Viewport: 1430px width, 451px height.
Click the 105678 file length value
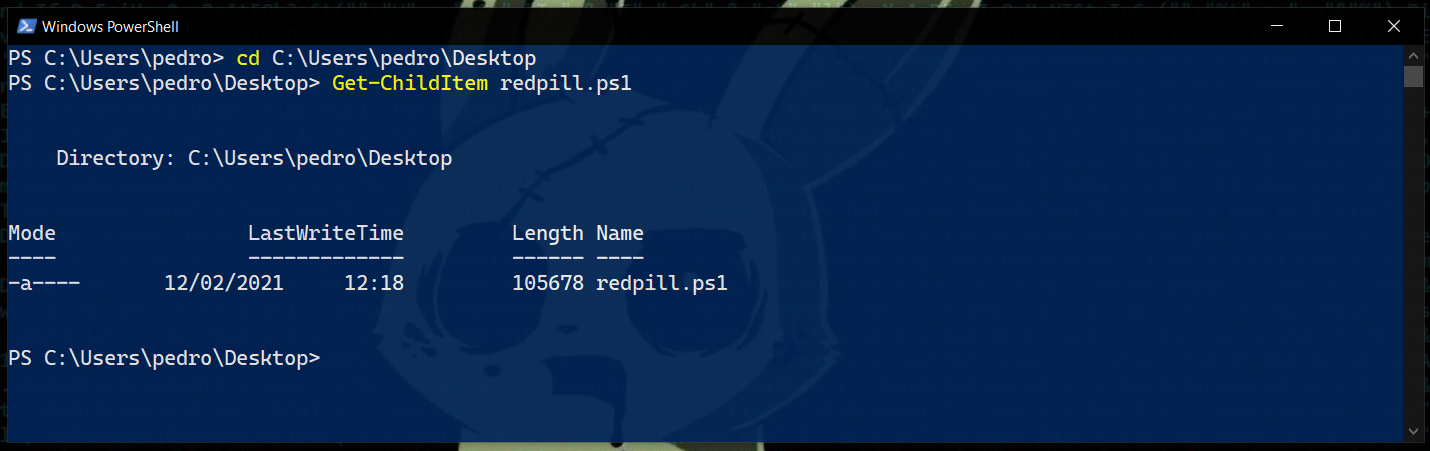(x=548, y=284)
